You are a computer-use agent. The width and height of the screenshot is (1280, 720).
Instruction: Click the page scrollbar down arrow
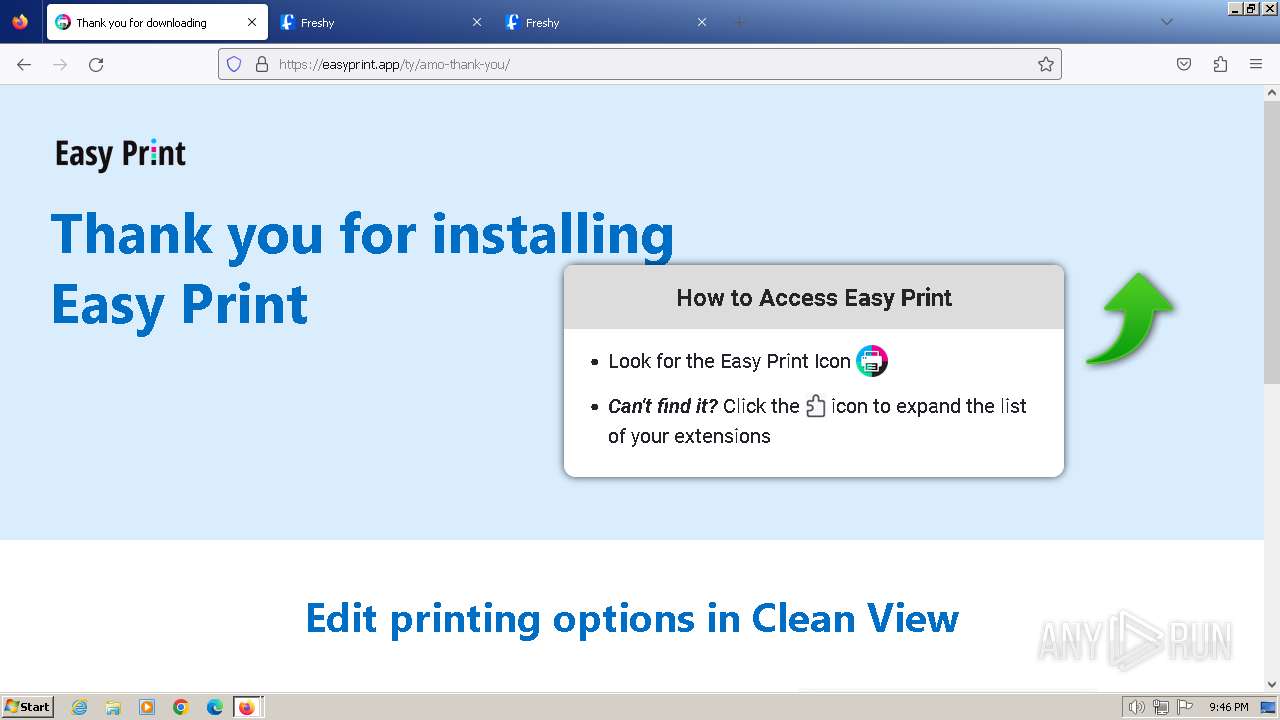click(x=1272, y=684)
